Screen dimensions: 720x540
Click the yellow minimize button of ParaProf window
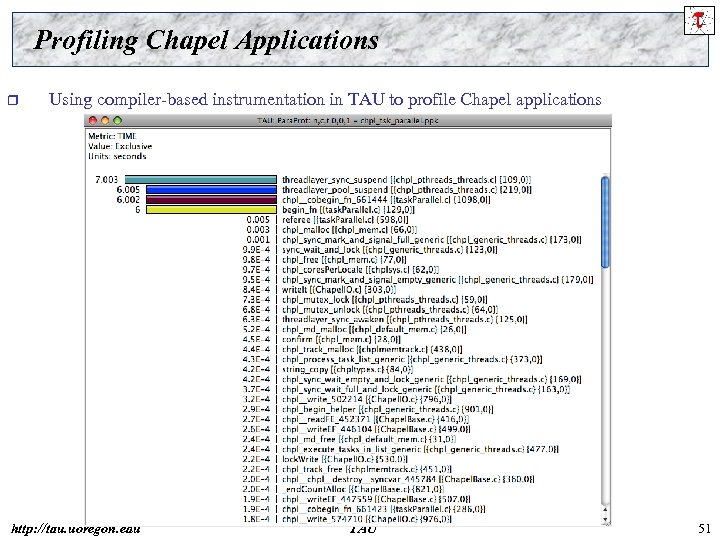[x=105, y=120]
